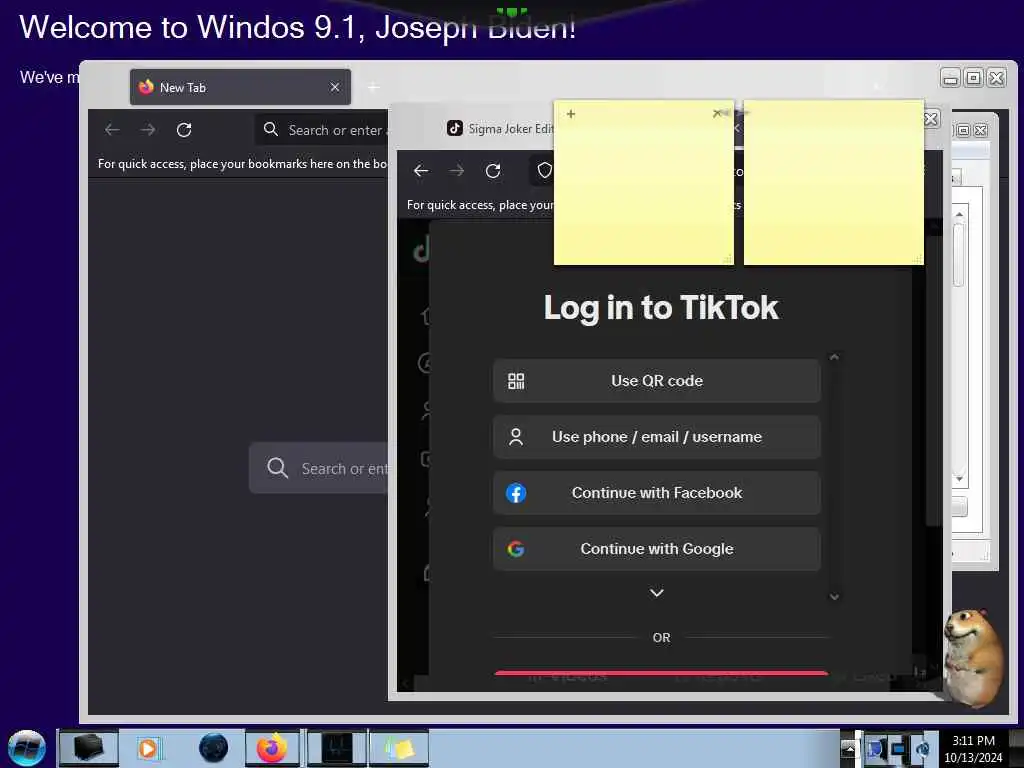Open the dark globe taskbar icon
The width and height of the screenshot is (1024, 768).
(x=213, y=748)
